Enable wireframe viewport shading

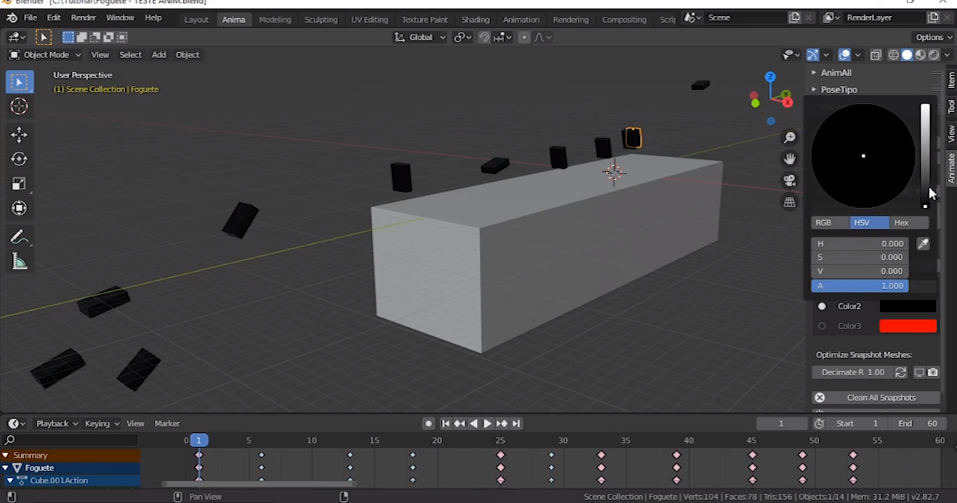(894, 55)
